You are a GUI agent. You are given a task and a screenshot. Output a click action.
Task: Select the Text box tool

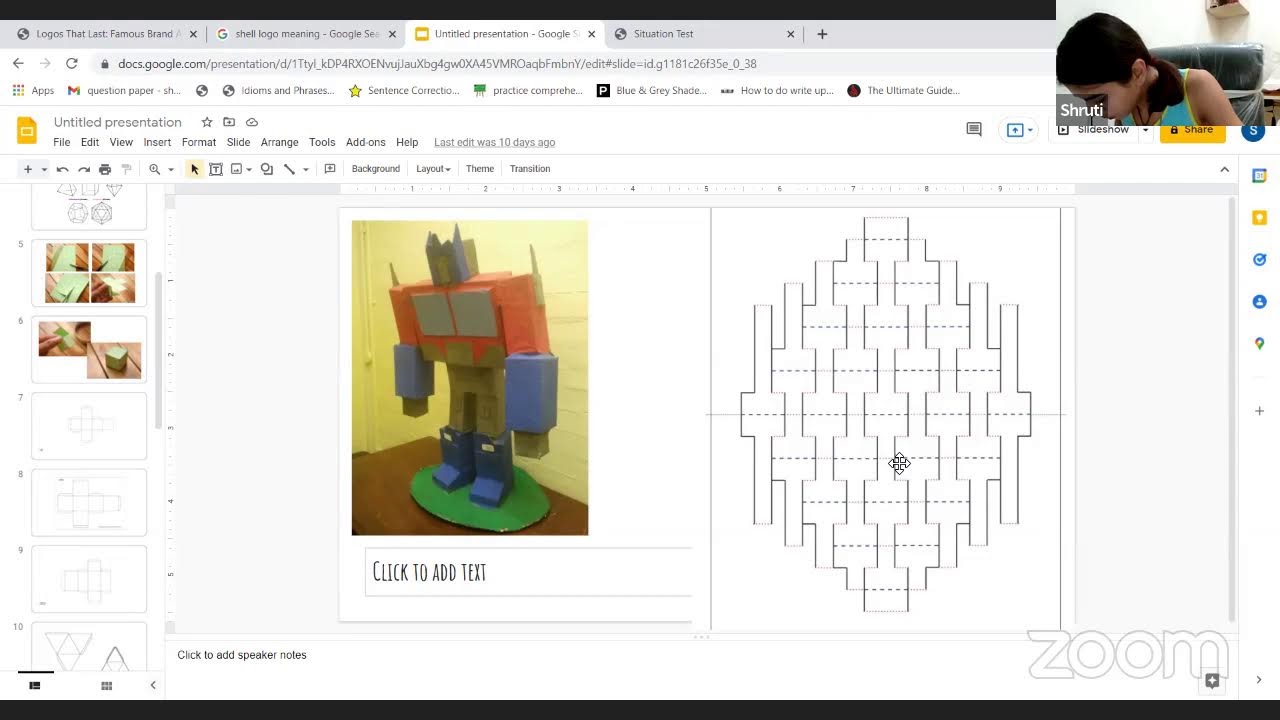(x=215, y=169)
